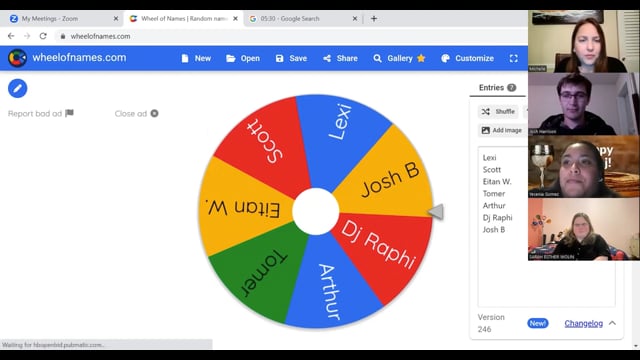Click the wheel center to spin

316,211
